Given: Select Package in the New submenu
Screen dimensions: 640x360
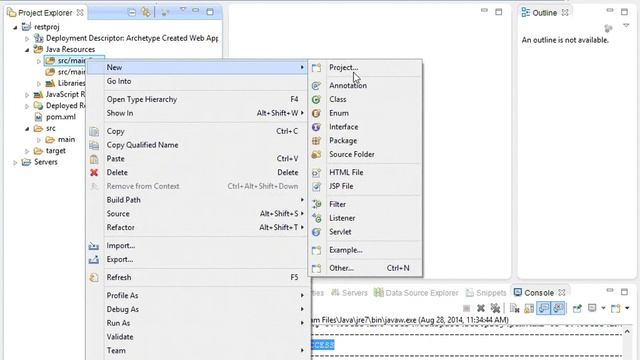Looking at the screenshot, I should click(343, 141).
